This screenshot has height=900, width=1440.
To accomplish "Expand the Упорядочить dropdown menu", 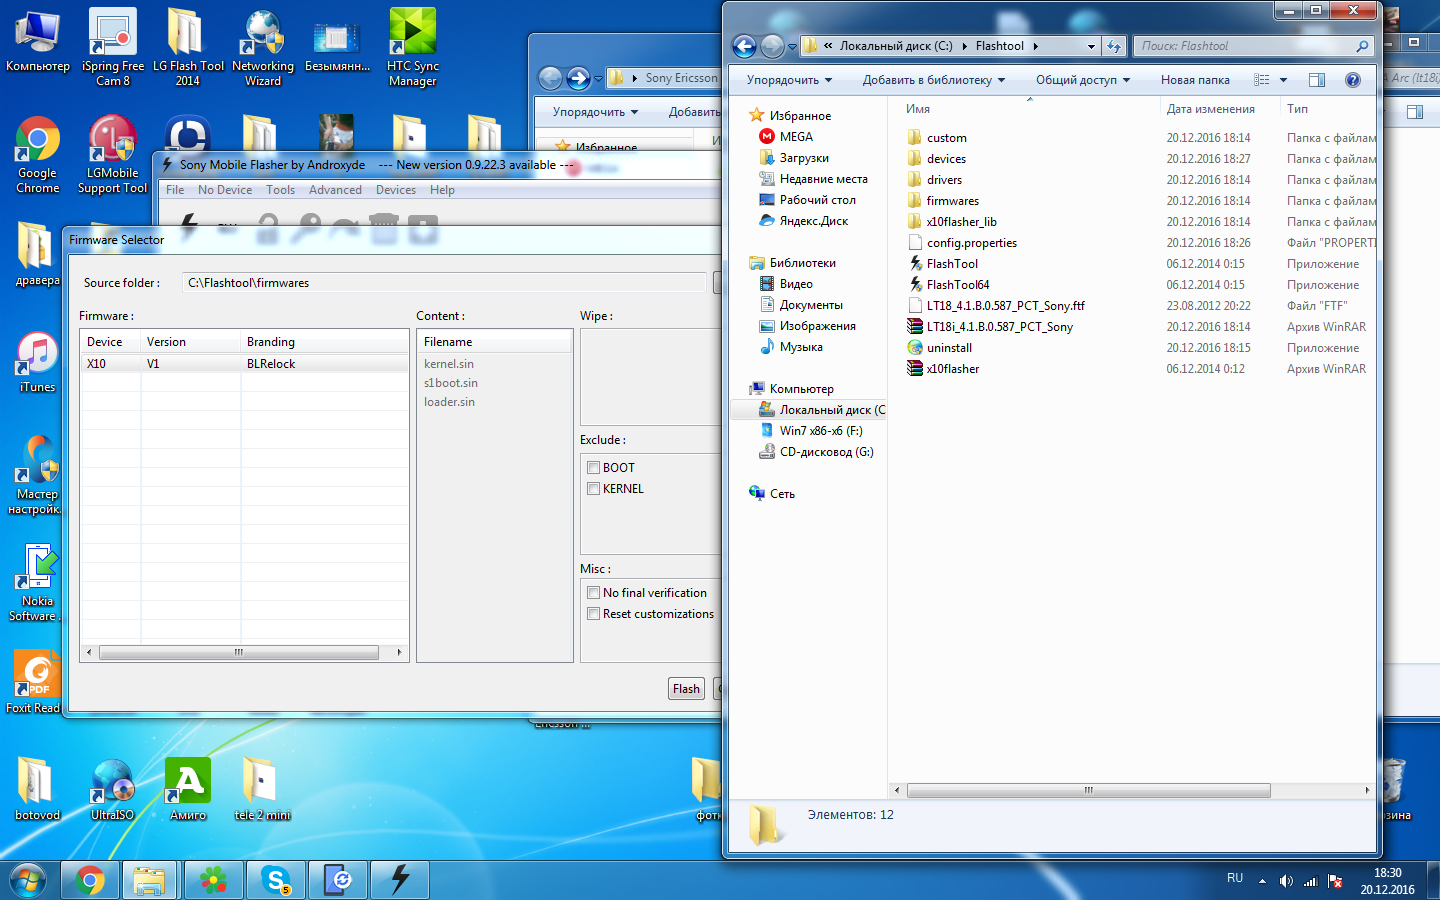I will [792, 80].
